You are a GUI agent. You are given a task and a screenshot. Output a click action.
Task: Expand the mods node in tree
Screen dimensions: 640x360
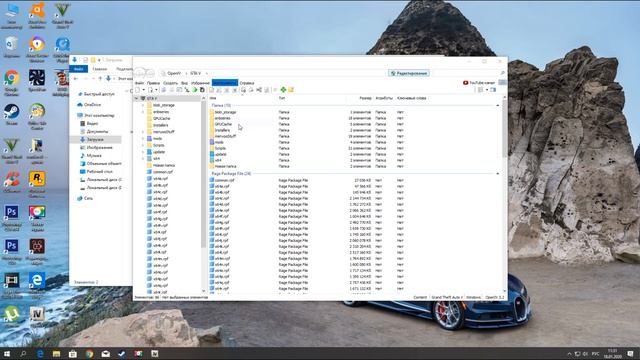coord(143,139)
